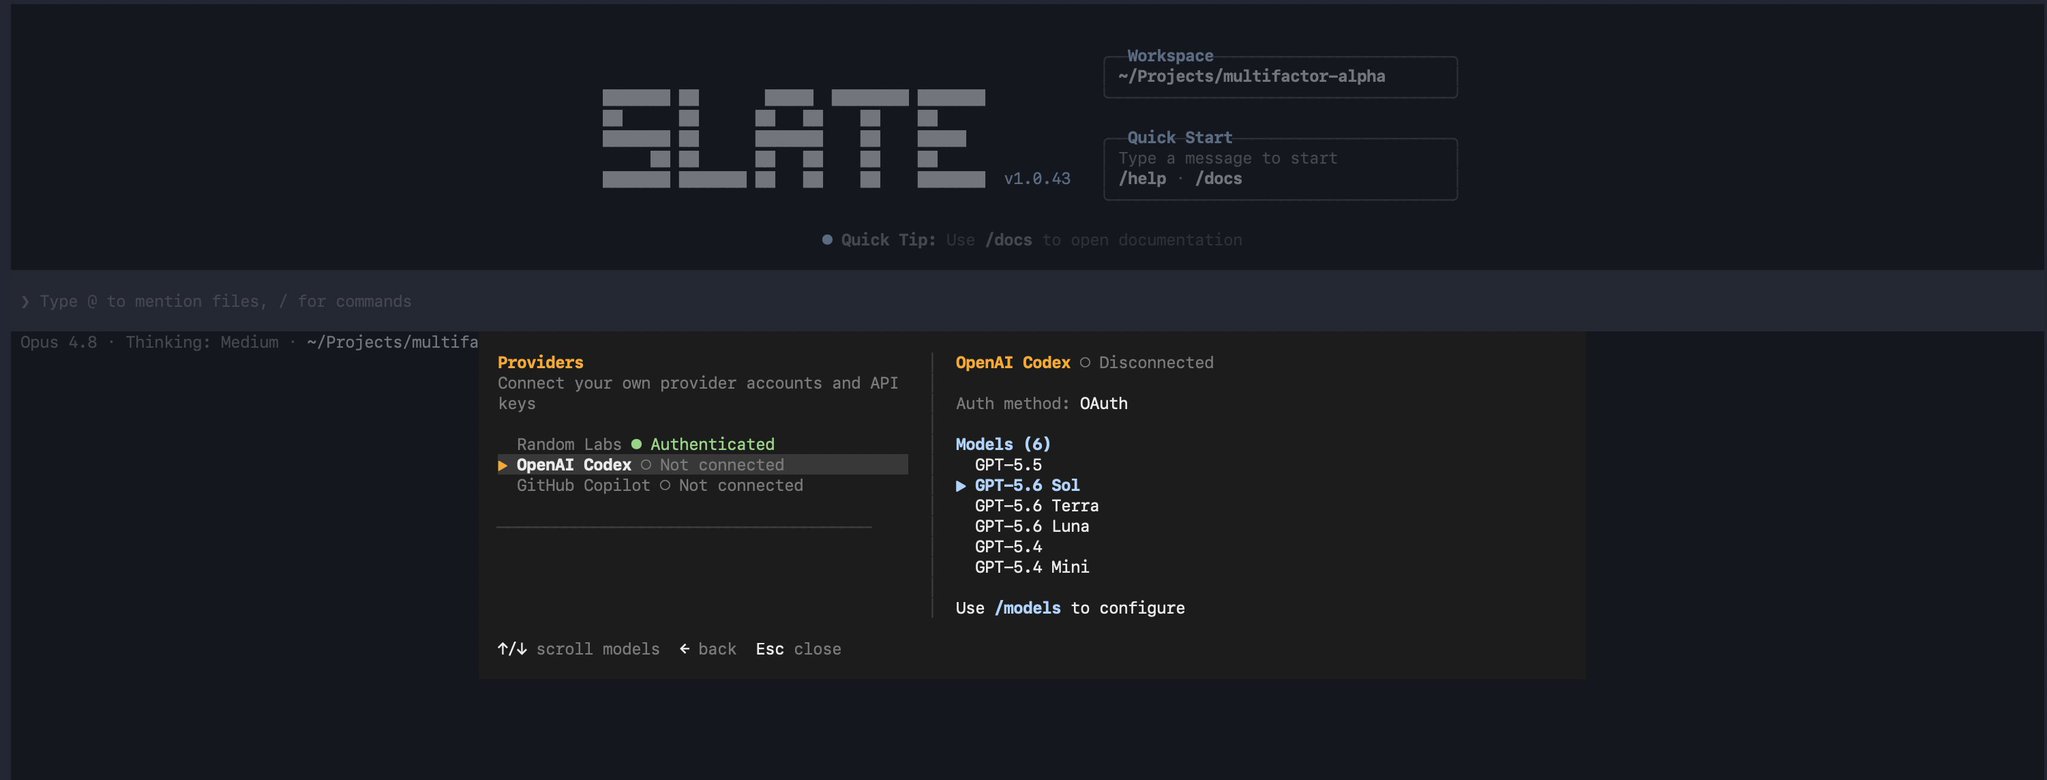2047x780 pixels.
Task: Click the prompt chevron icon
Action: click(x=25, y=302)
